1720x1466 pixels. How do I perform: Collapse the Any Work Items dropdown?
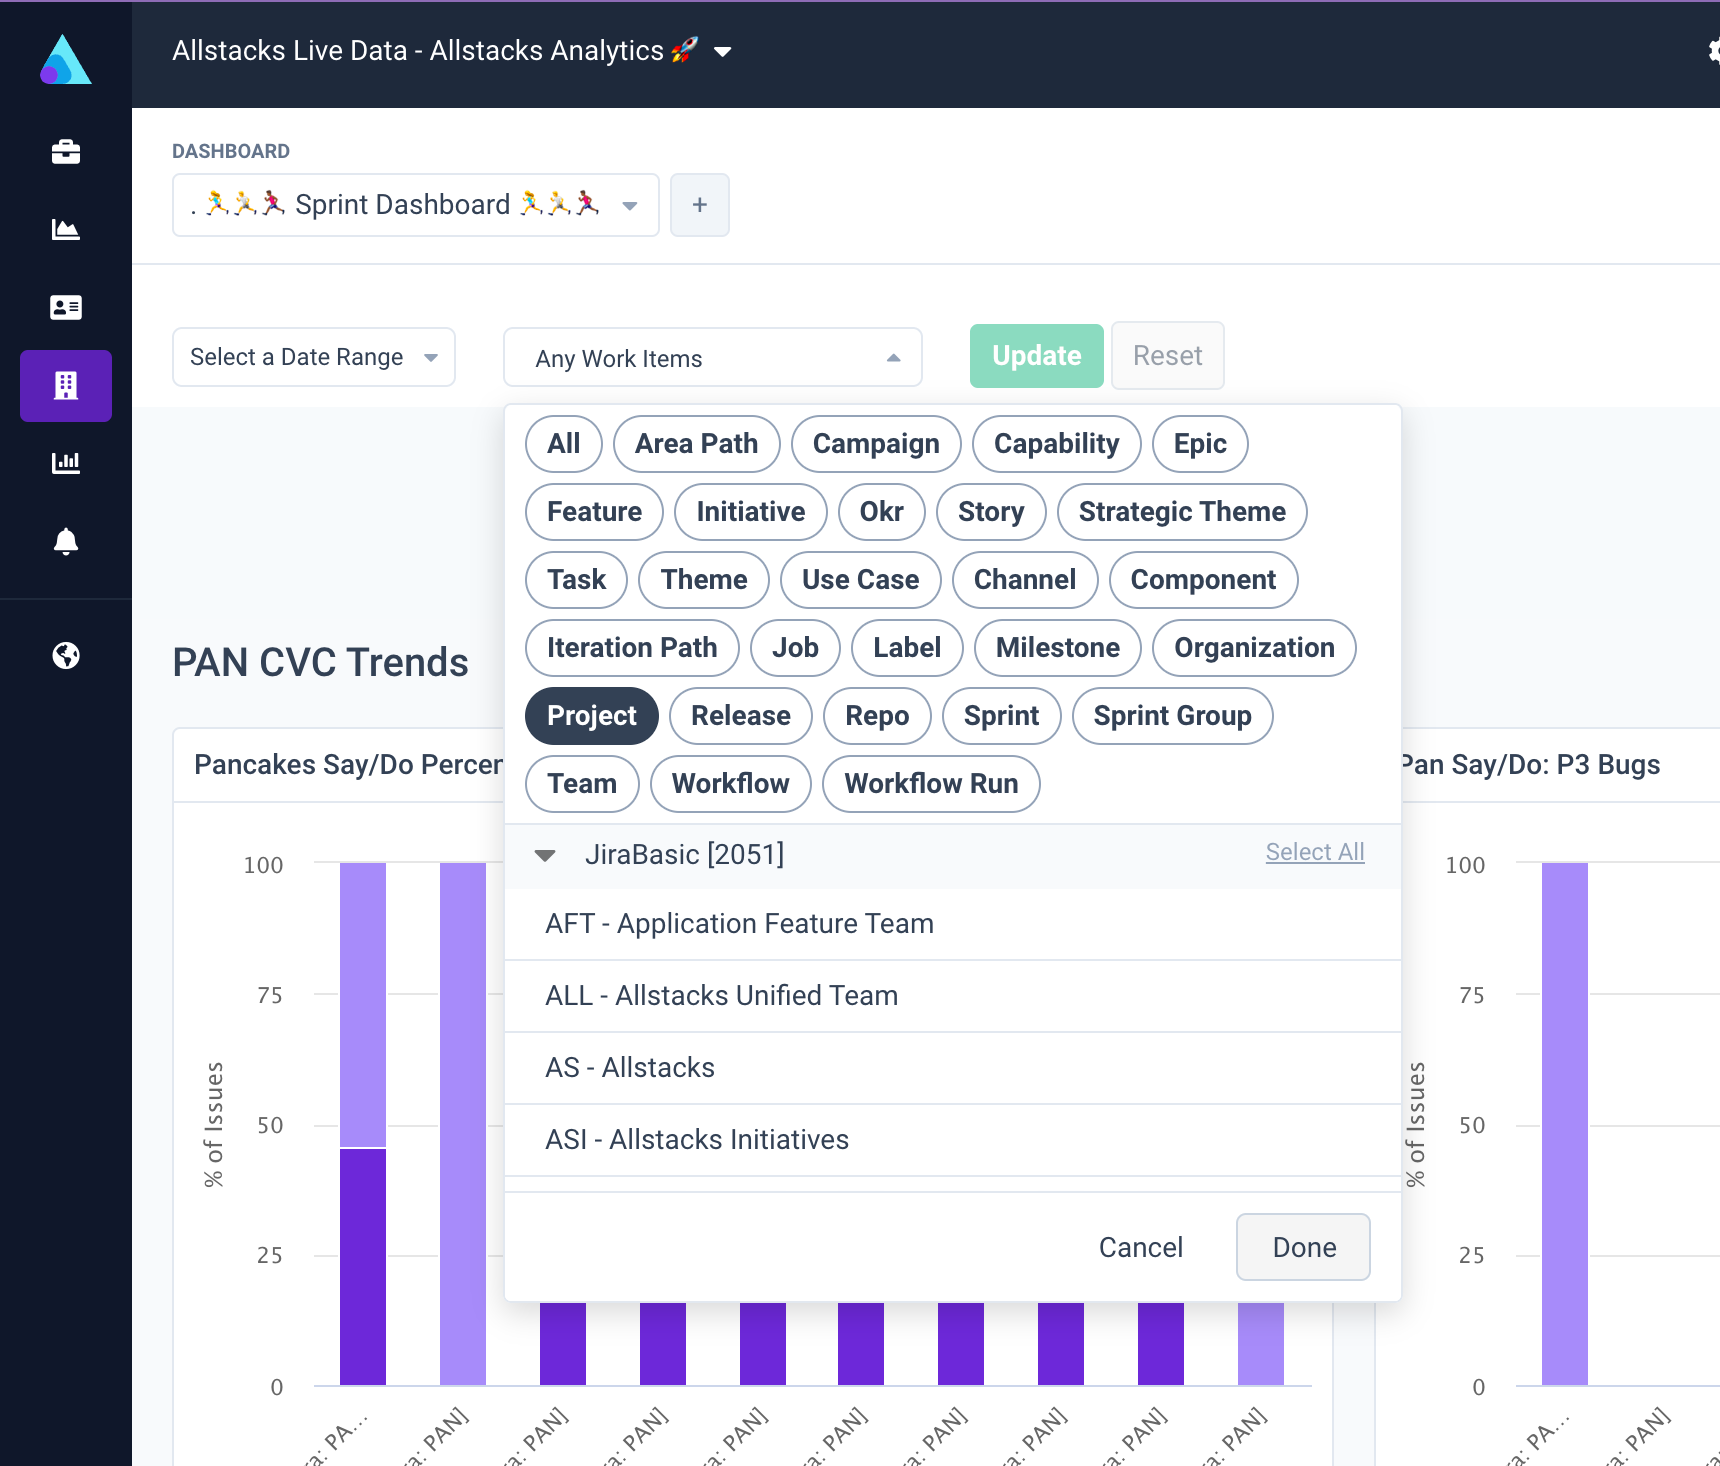[713, 358]
